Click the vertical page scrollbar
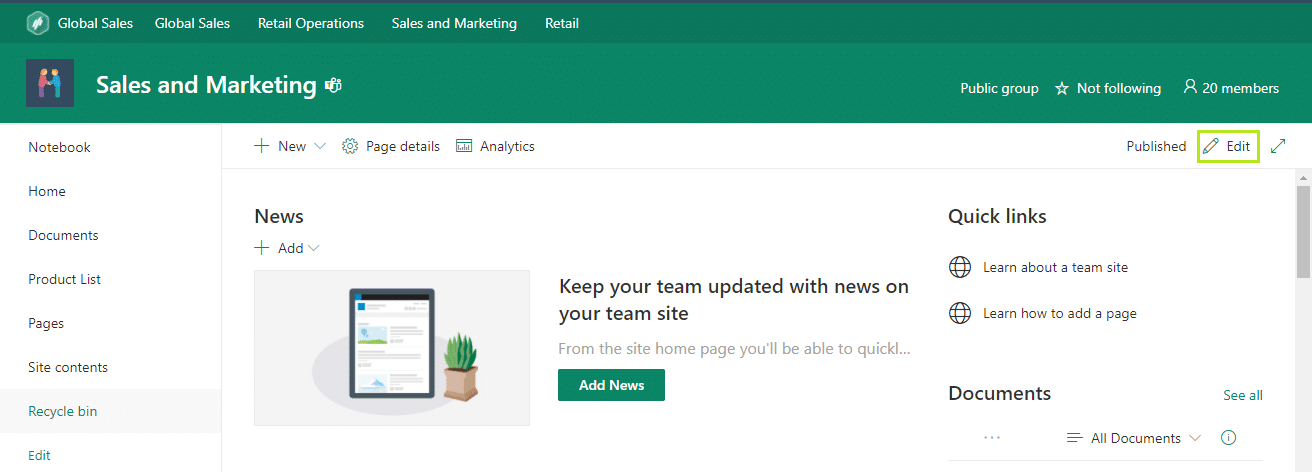This screenshot has height=472, width=1312. 1303,230
